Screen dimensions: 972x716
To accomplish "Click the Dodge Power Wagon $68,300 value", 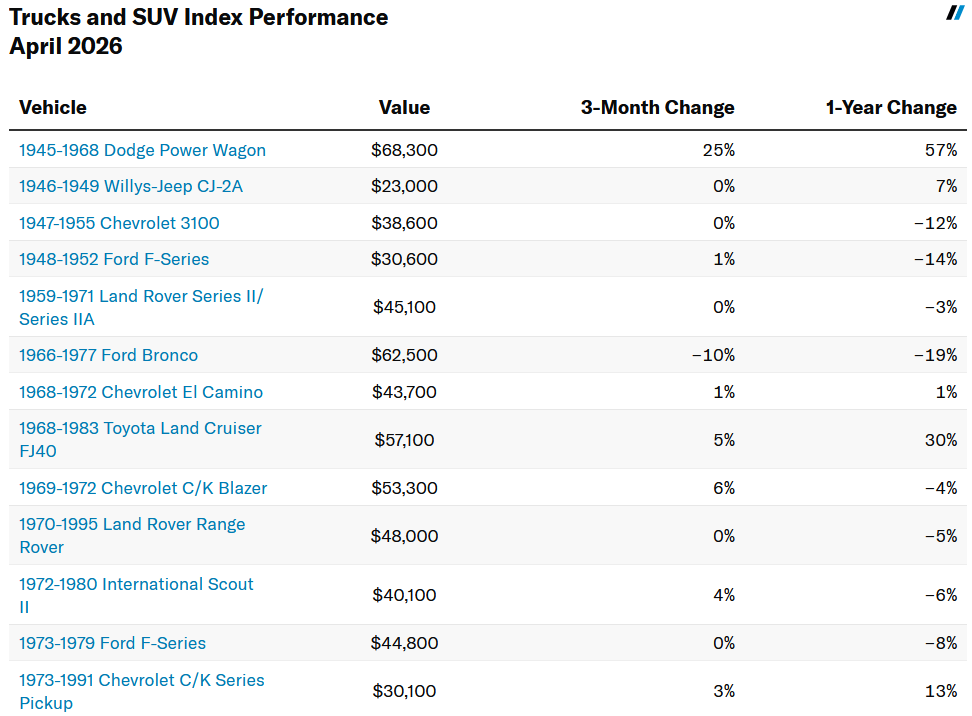I will 404,150.
